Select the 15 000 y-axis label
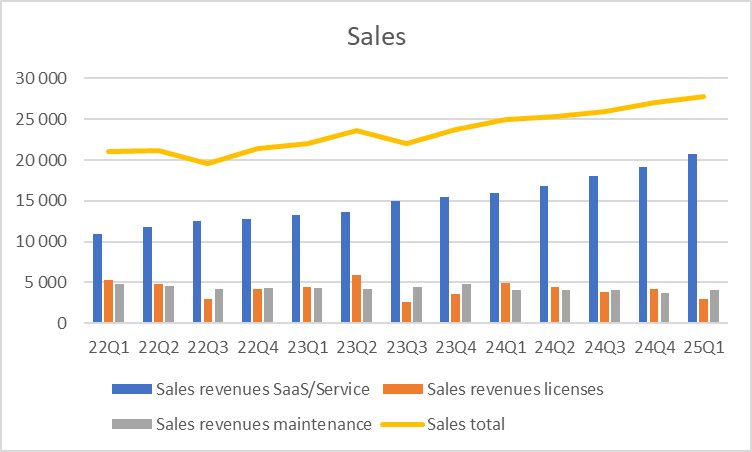Screen dimensions: 752x452 pyautogui.click(x=41, y=201)
